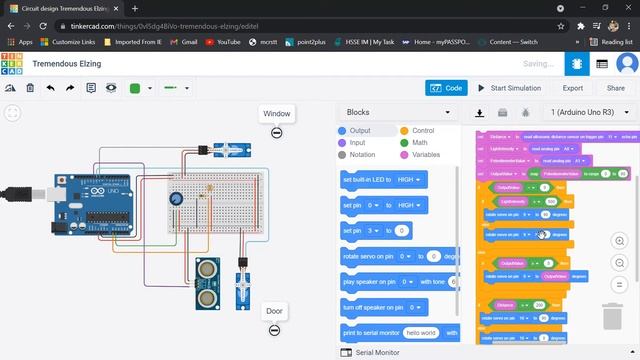This screenshot has height=360, width=640.
Task: Zoom in the code workspace
Action: pyautogui.click(x=619, y=241)
